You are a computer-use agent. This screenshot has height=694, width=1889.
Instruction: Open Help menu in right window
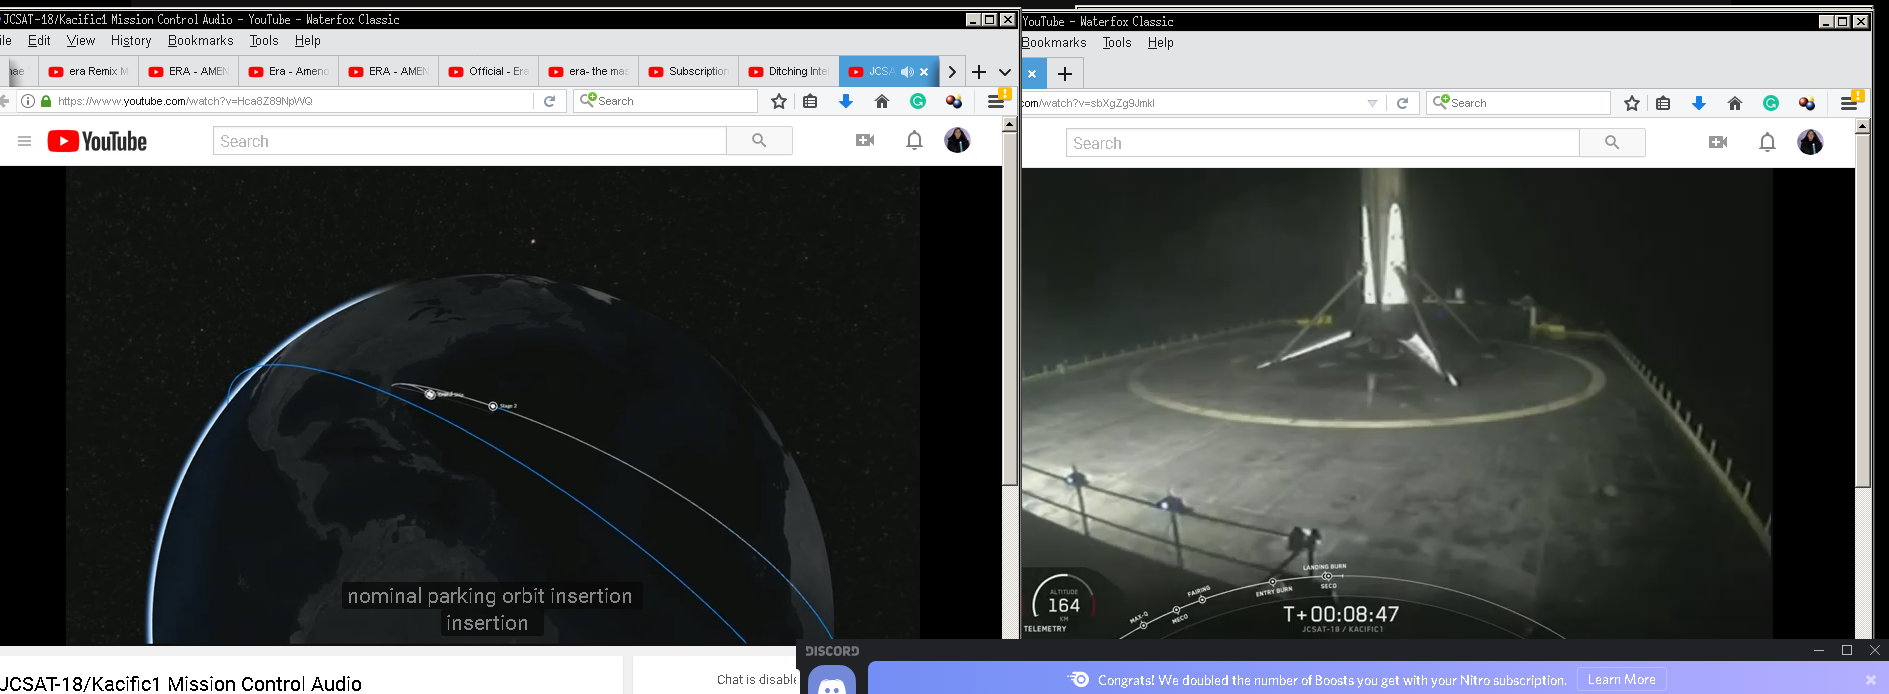coord(1161,43)
